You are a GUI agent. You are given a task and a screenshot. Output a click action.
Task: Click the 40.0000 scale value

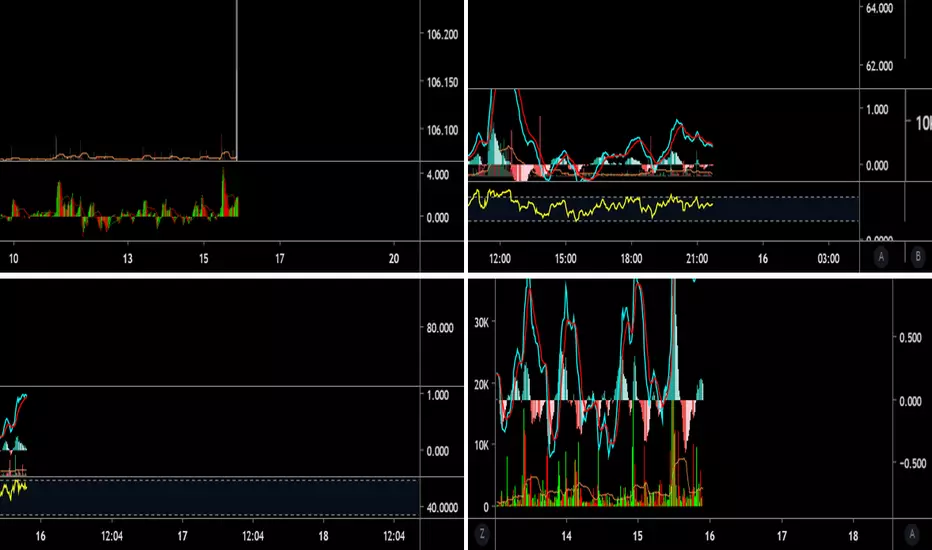click(442, 508)
